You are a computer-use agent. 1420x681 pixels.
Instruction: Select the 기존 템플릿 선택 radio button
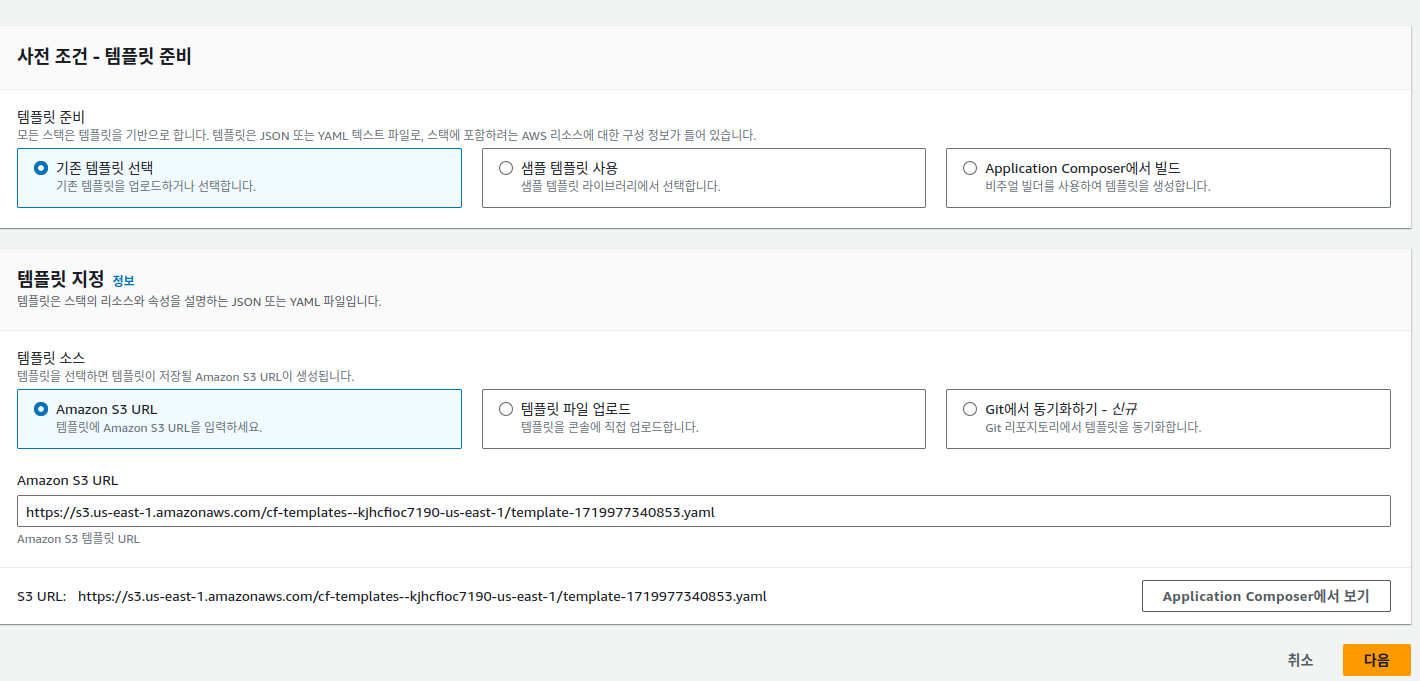[41, 168]
